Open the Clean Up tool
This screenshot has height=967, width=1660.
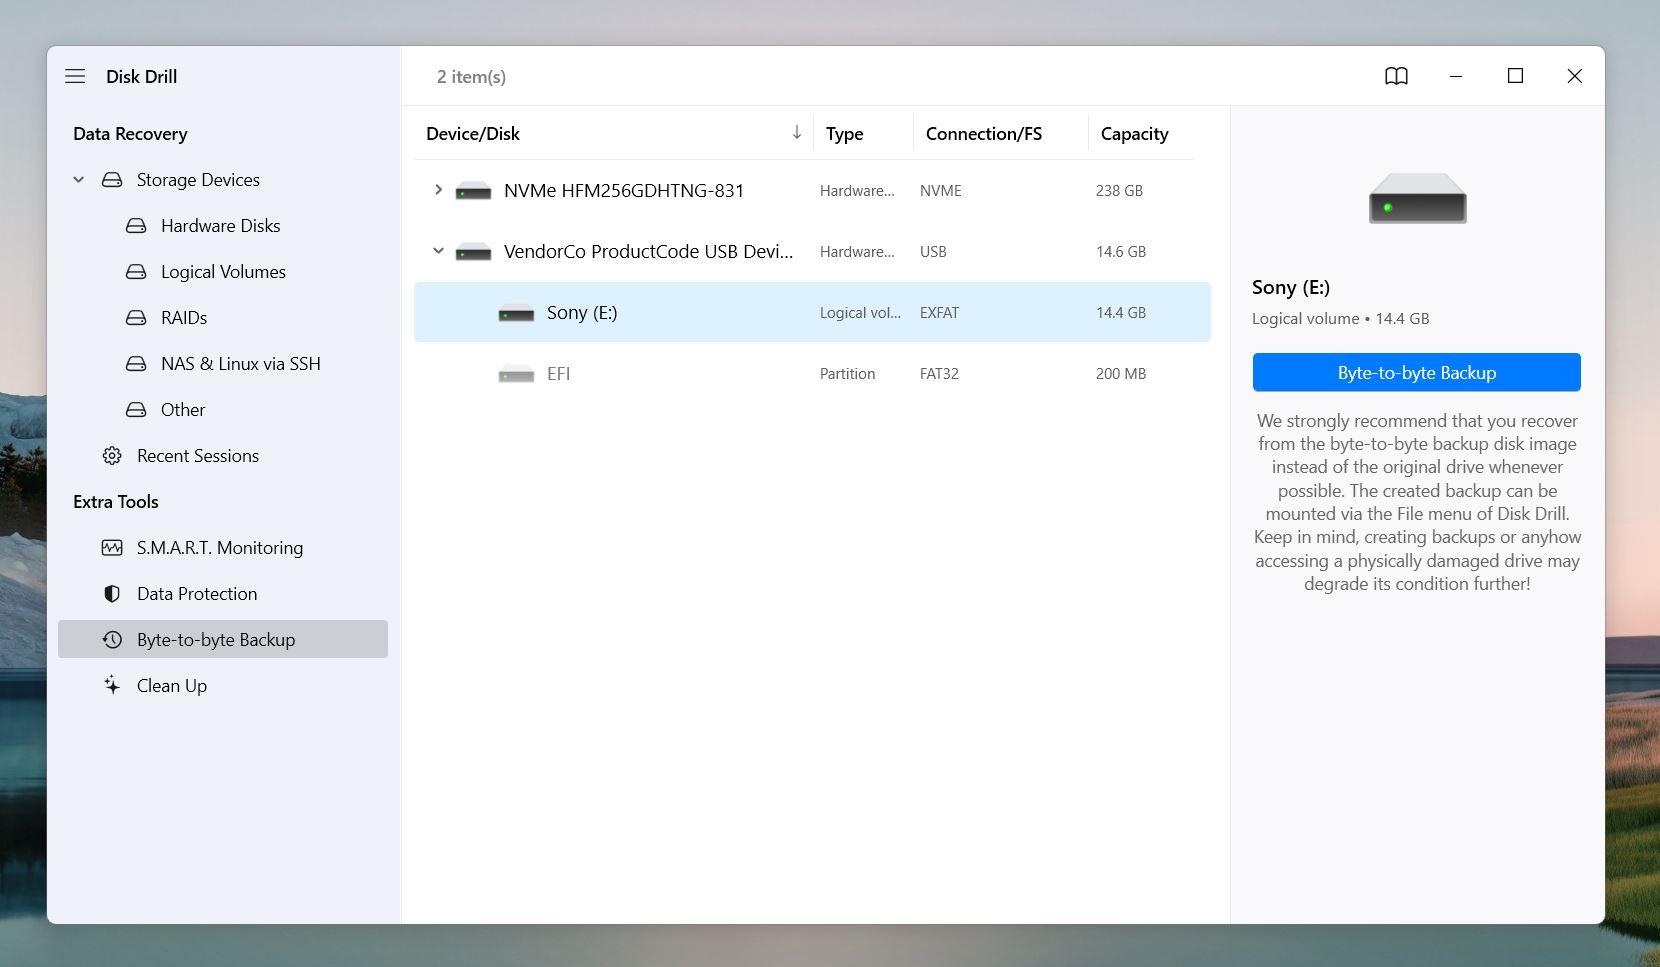pos(172,686)
